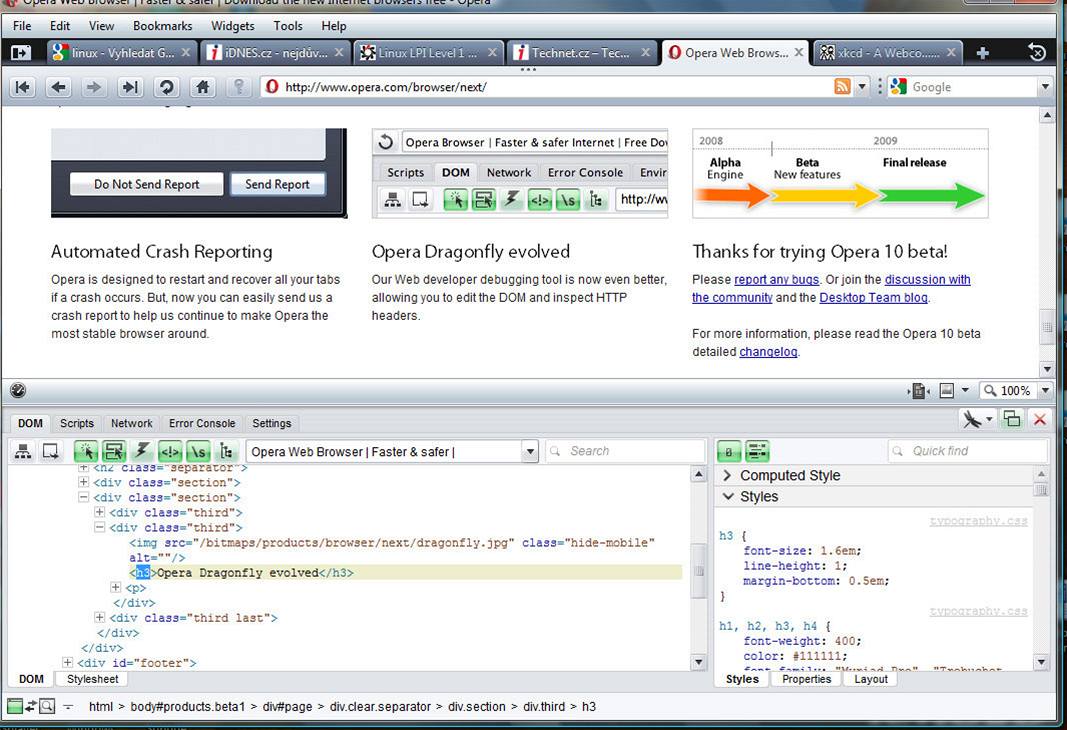Click the 'report any bugs' link
This screenshot has width=1067, height=730.
777,280
